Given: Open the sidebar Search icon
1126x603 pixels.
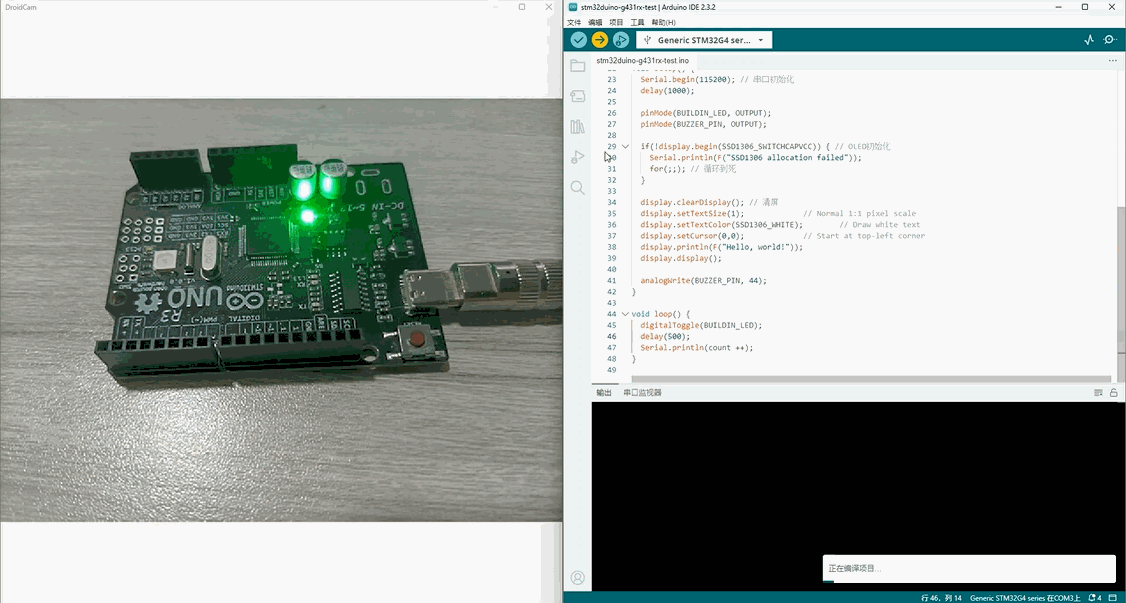Looking at the screenshot, I should point(577,188).
